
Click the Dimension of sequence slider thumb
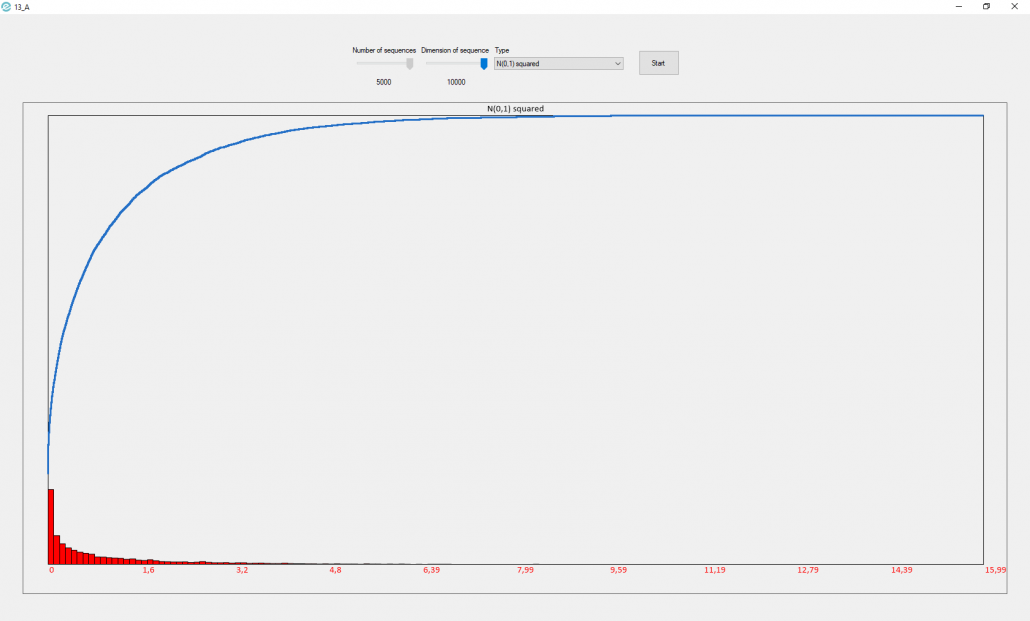484,64
